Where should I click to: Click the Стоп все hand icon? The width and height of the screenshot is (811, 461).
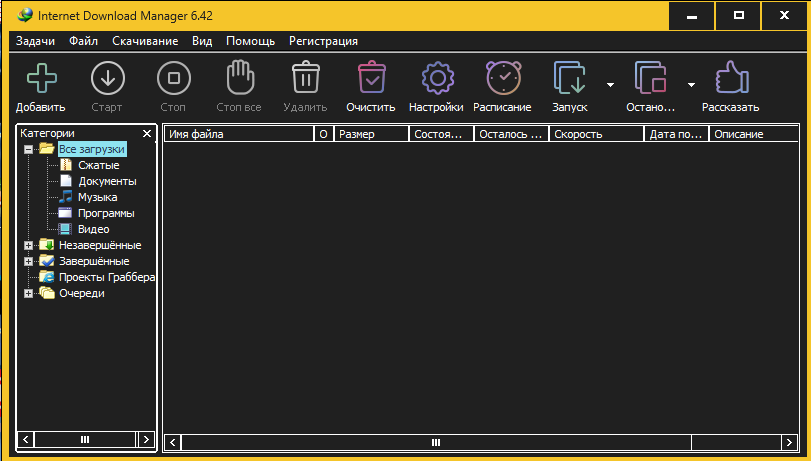tap(241, 77)
